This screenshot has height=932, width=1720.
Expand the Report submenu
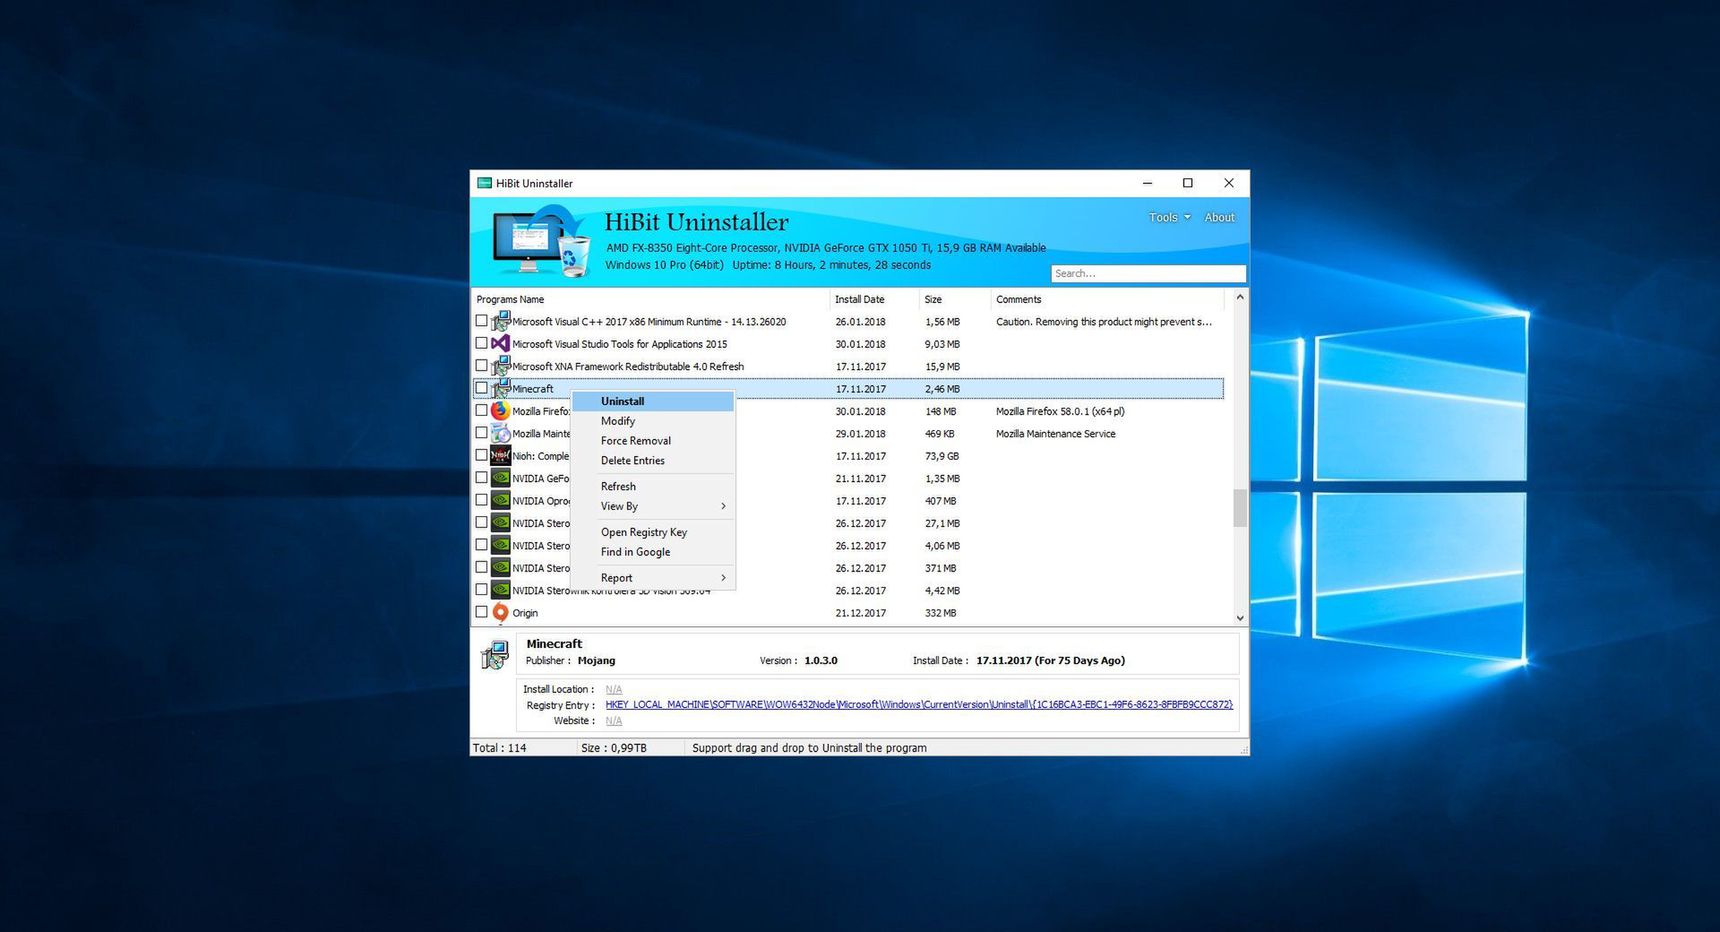click(653, 578)
